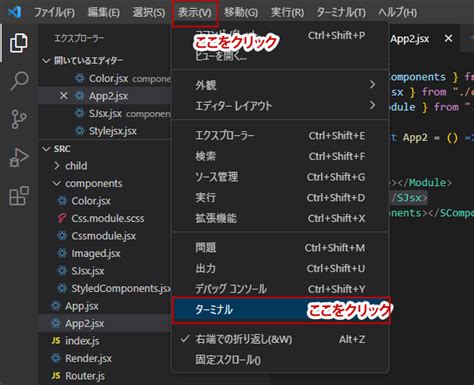The height and width of the screenshot is (385, 474).
Task: Open the ファイル(F) menu
Action: tap(54, 13)
